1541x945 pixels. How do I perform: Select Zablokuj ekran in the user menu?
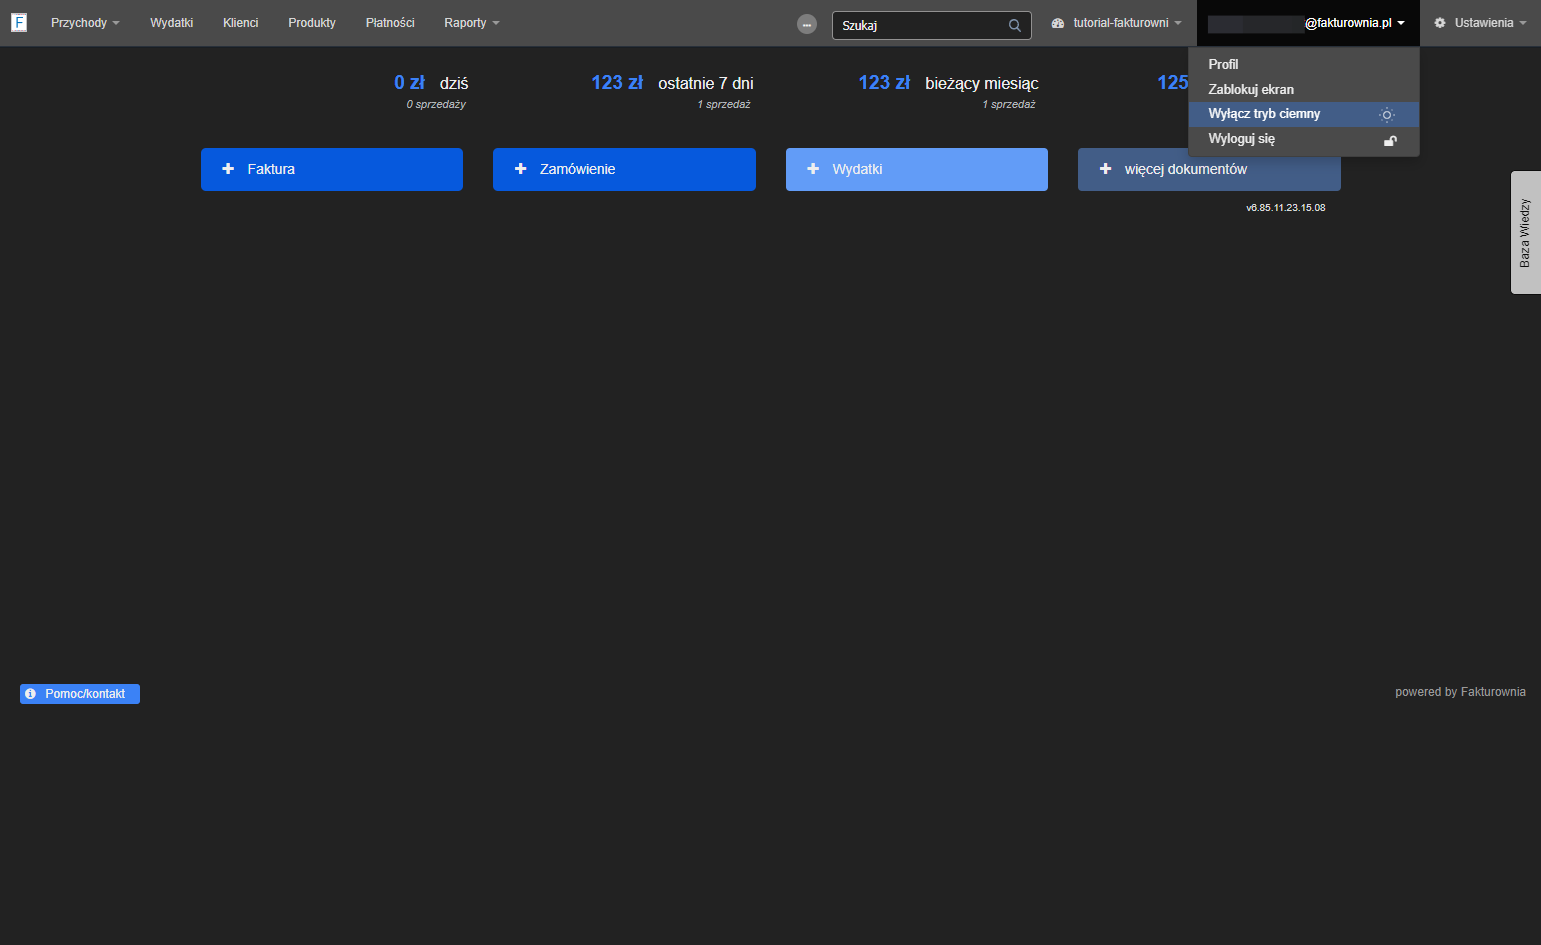coord(1304,89)
